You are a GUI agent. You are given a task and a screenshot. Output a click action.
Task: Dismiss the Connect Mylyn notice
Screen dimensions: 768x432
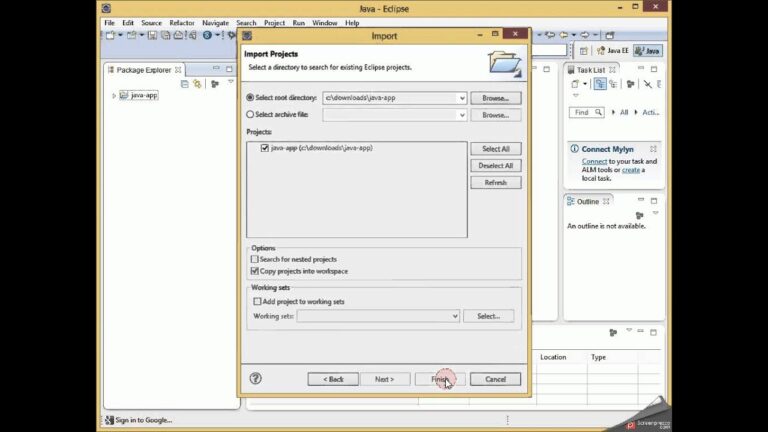pyautogui.click(x=653, y=149)
